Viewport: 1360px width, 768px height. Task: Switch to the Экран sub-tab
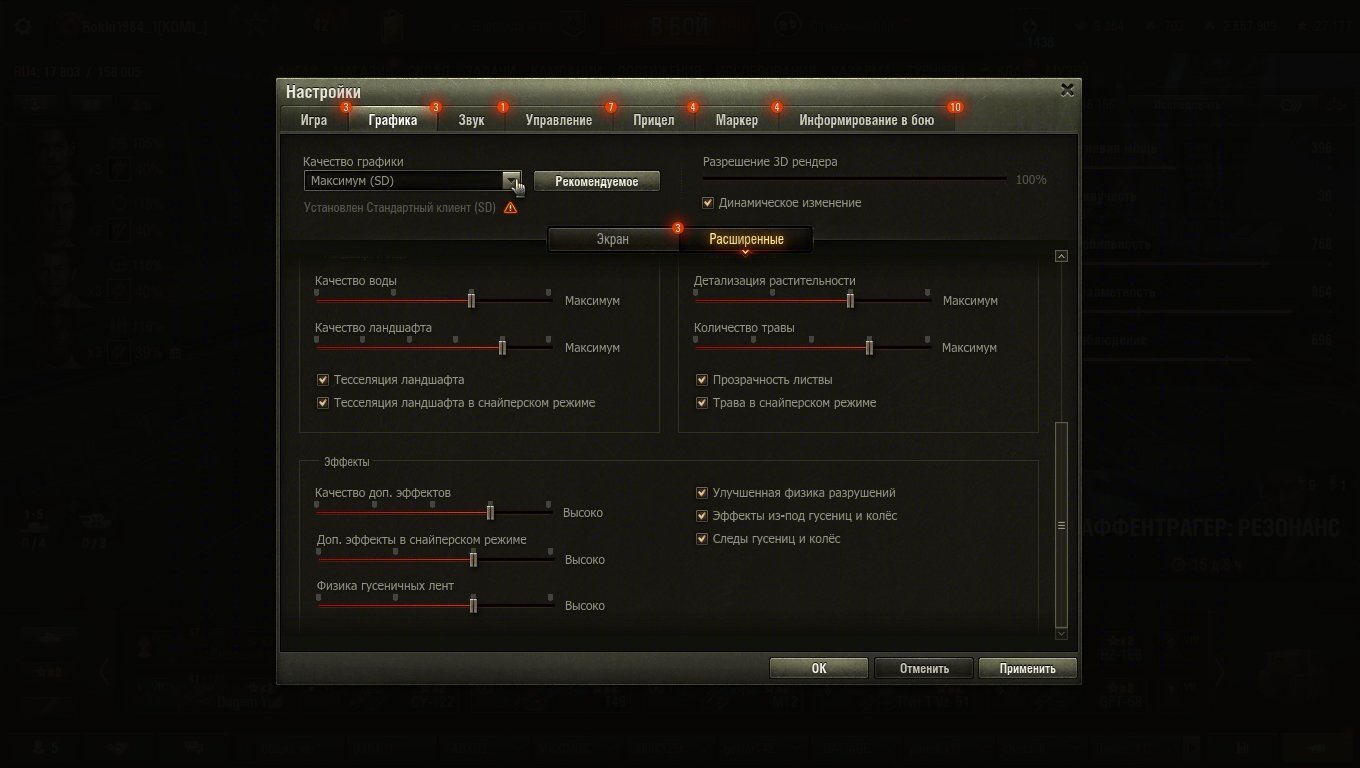click(612, 240)
